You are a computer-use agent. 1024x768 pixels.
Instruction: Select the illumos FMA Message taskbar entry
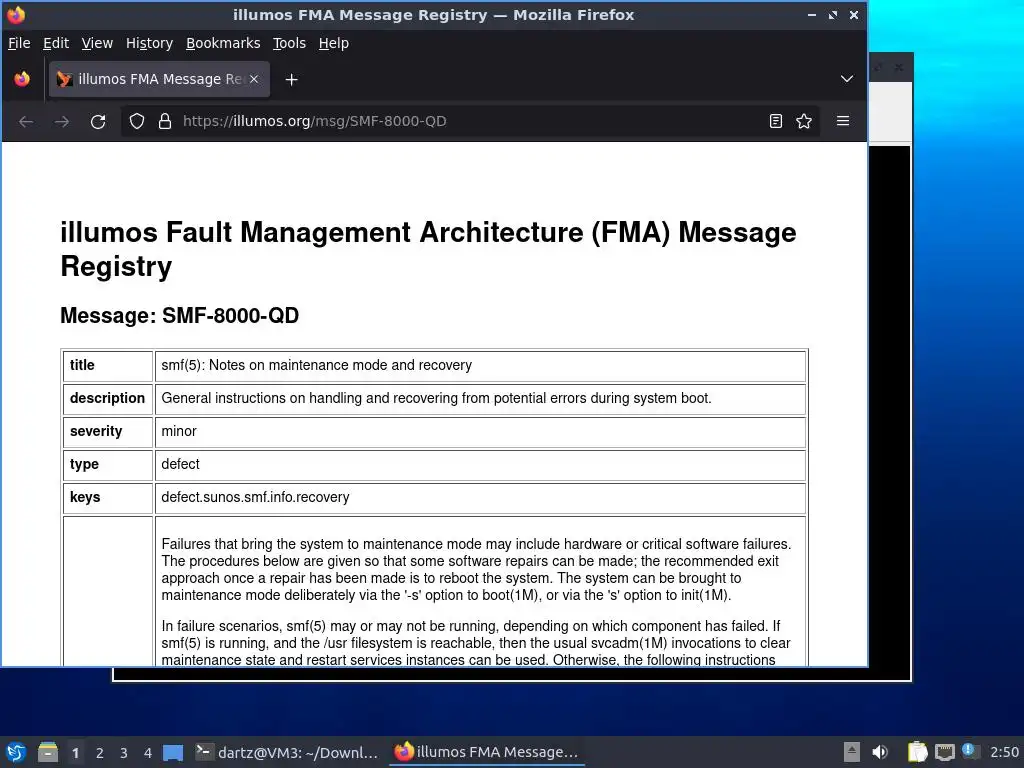click(486, 752)
